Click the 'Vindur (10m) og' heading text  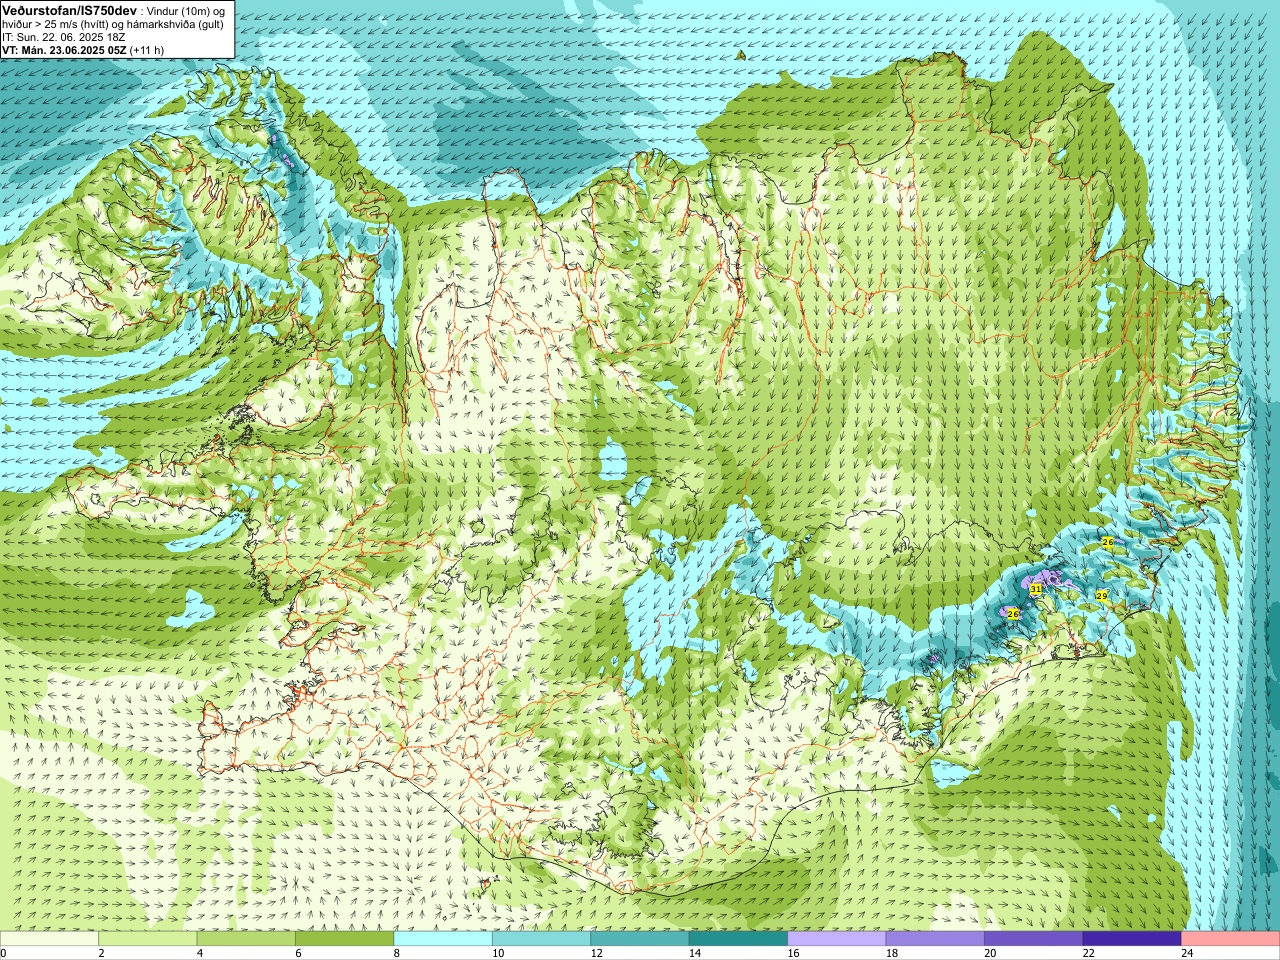[x=188, y=10]
